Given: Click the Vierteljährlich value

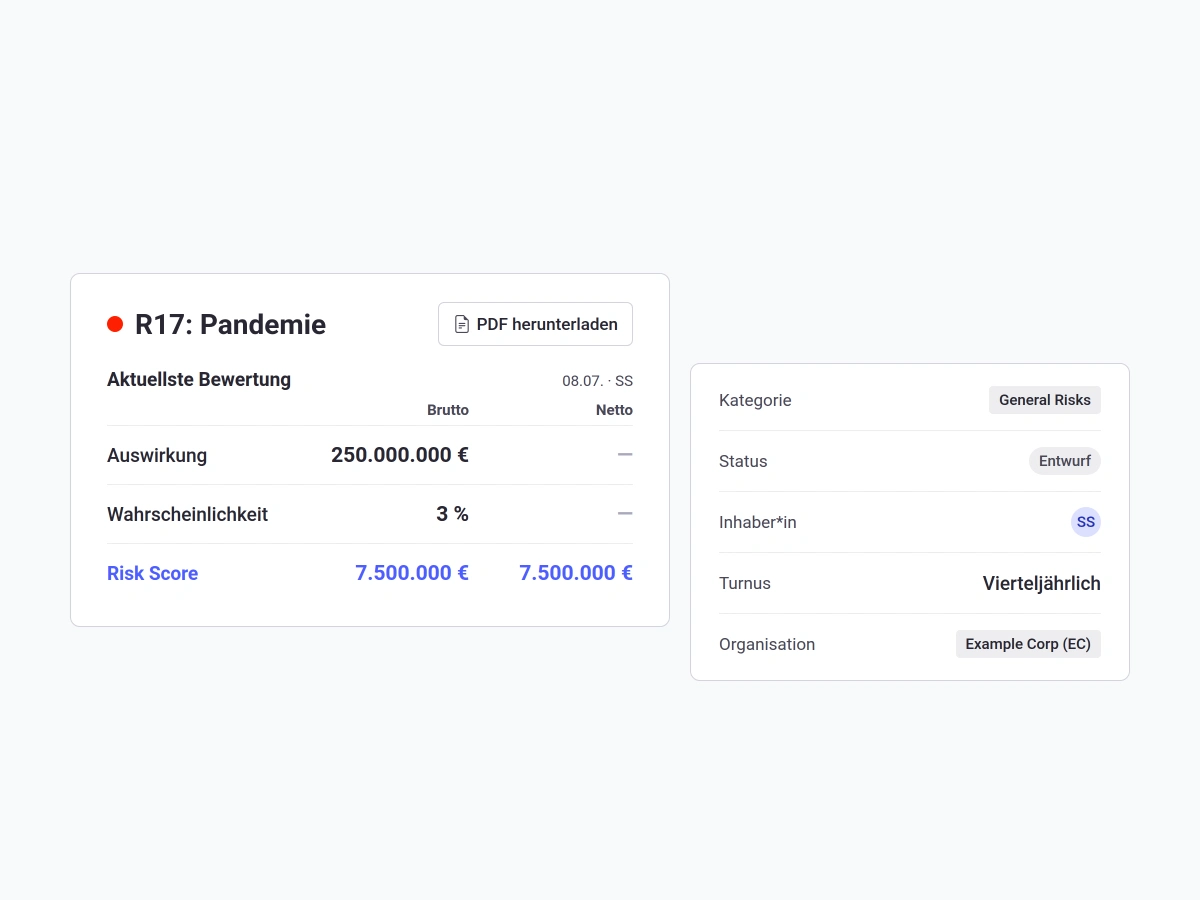Looking at the screenshot, I should point(1042,583).
